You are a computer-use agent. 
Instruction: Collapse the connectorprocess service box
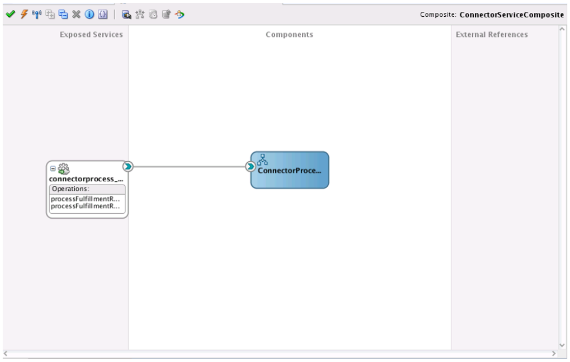pos(53,169)
